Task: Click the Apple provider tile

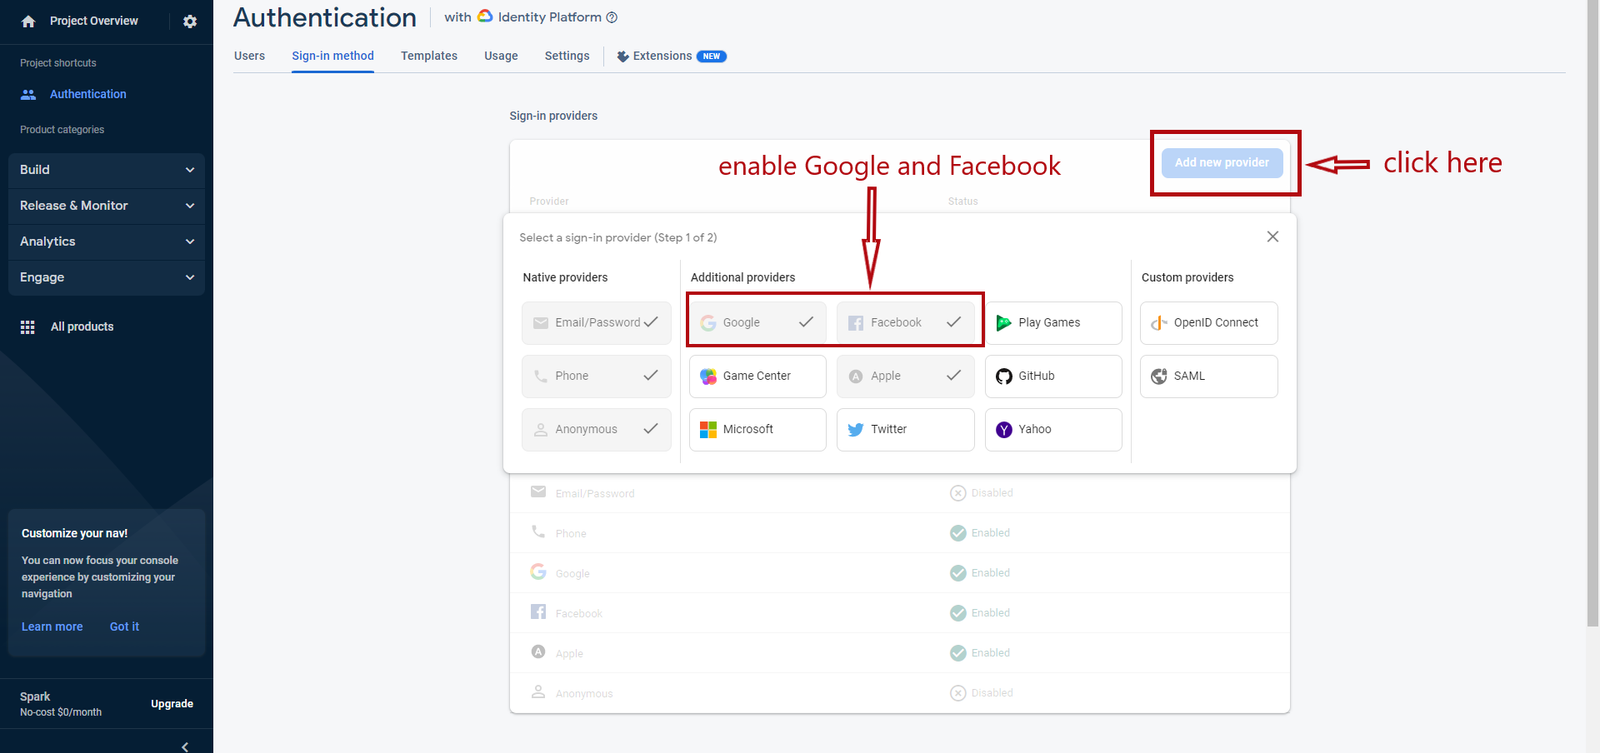Action: 905,376
